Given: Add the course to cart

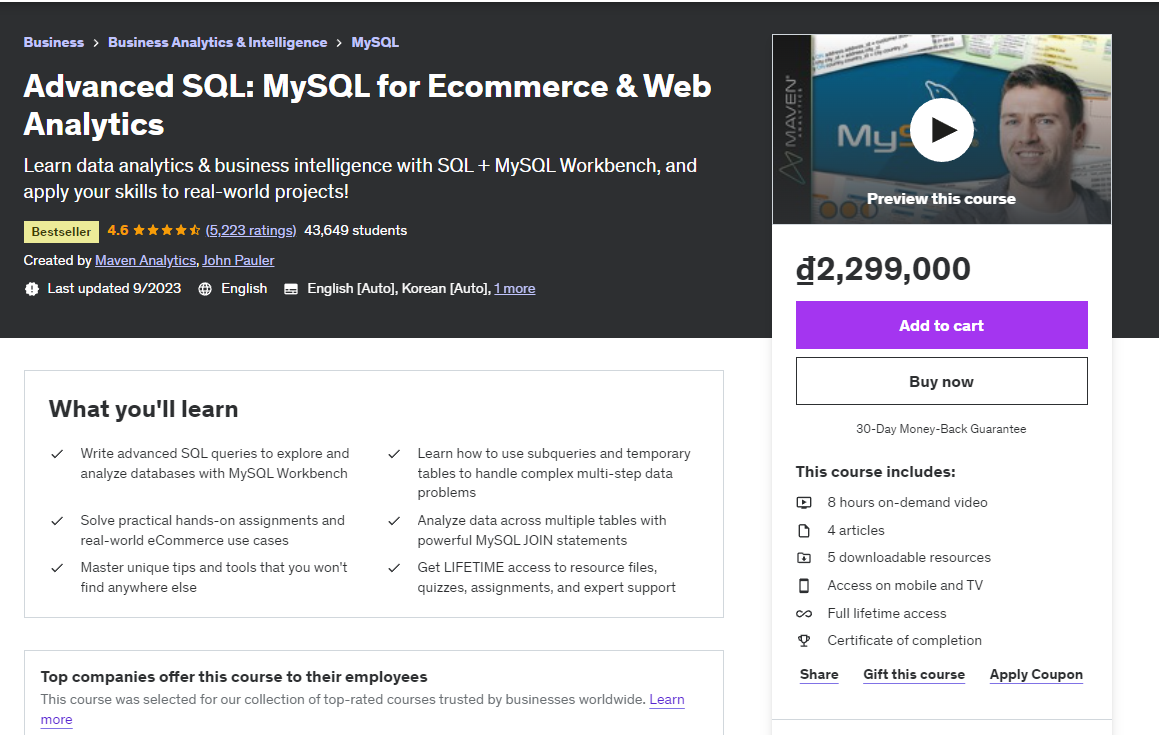Looking at the screenshot, I should [x=941, y=325].
